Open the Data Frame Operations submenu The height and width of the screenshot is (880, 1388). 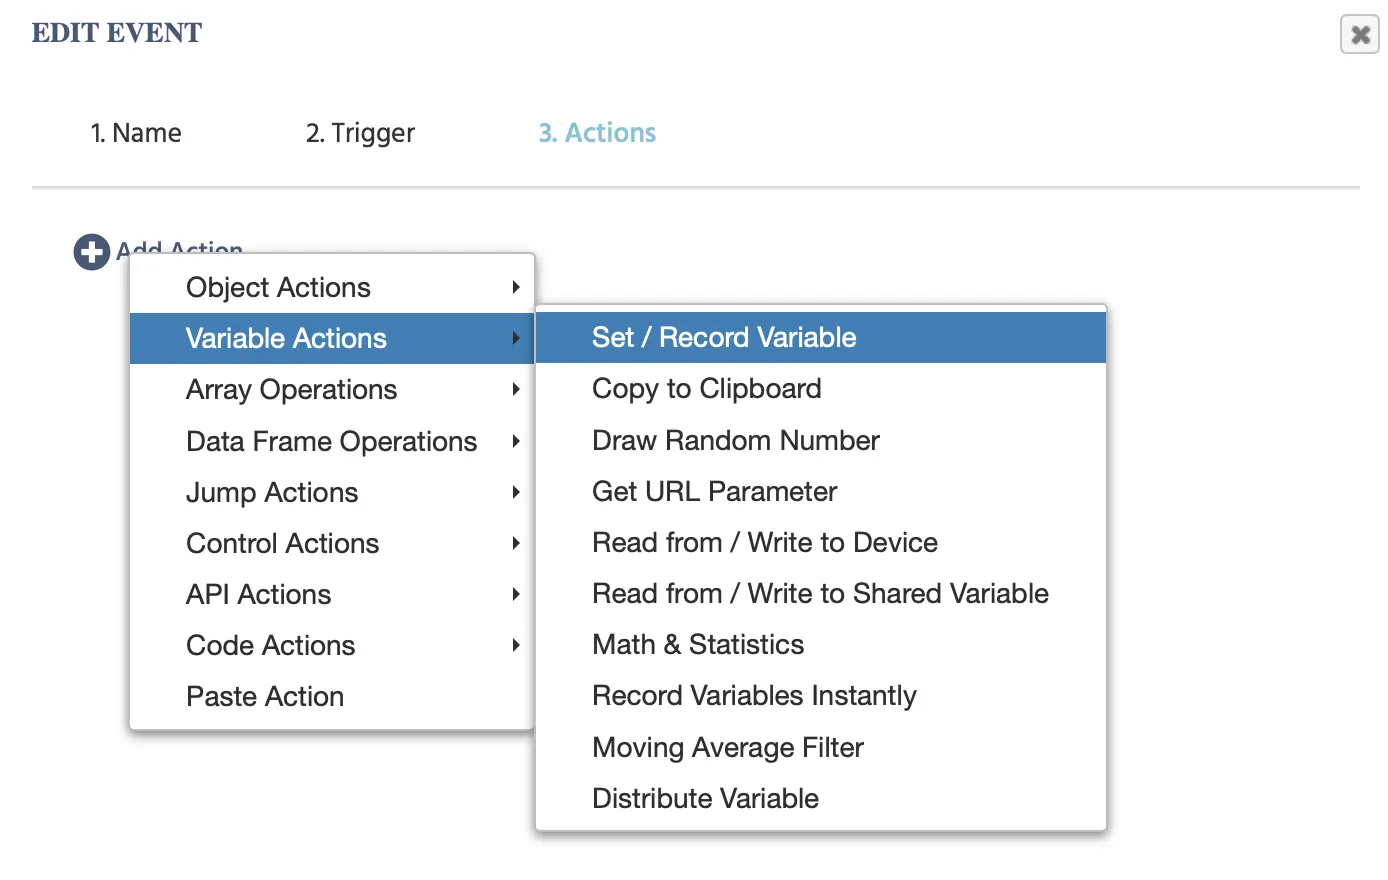(332, 441)
